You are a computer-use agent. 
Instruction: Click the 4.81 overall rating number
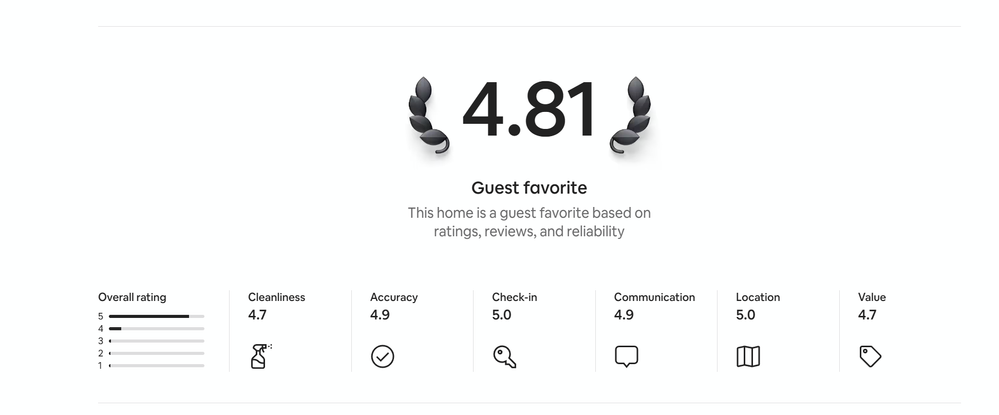(529, 109)
